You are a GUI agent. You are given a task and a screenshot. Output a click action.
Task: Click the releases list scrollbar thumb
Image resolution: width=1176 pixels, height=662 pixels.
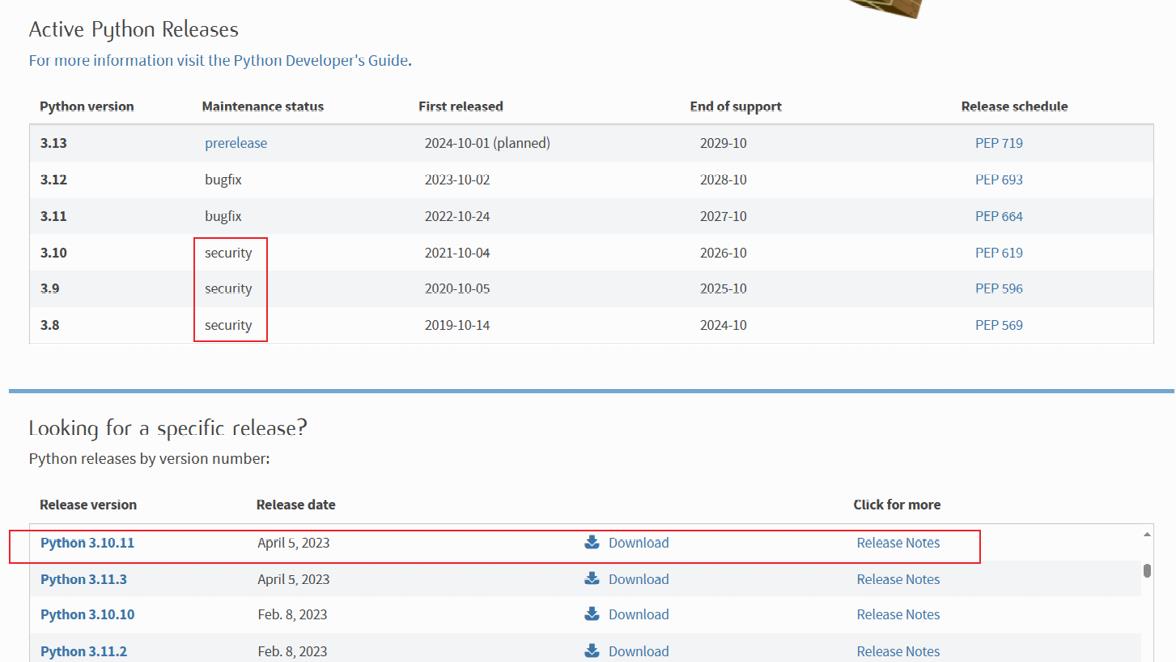coord(1147,571)
